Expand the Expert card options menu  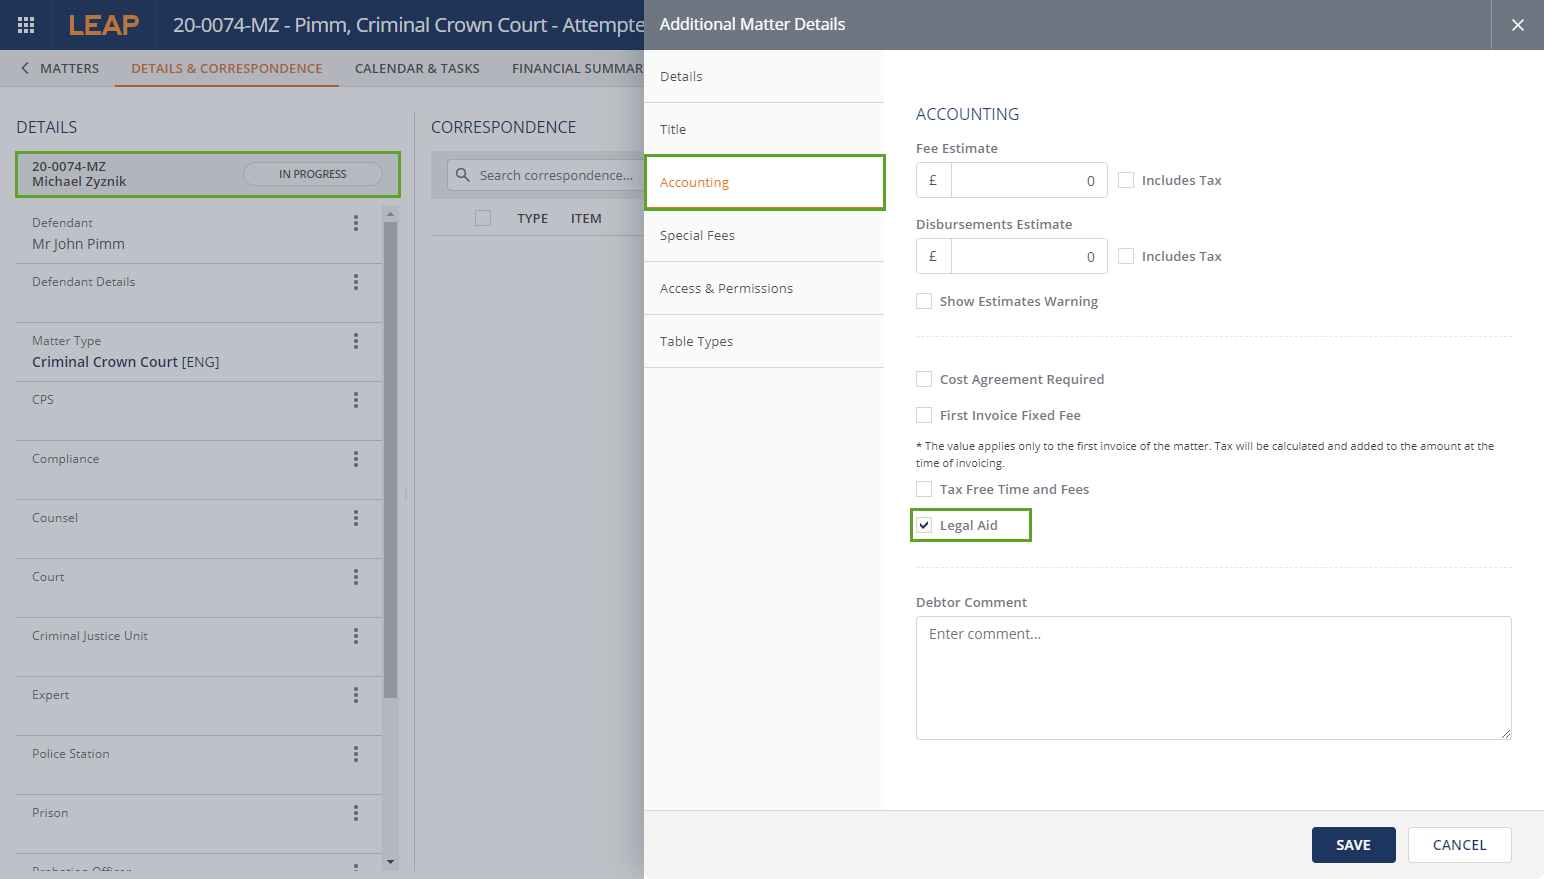click(355, 695)
